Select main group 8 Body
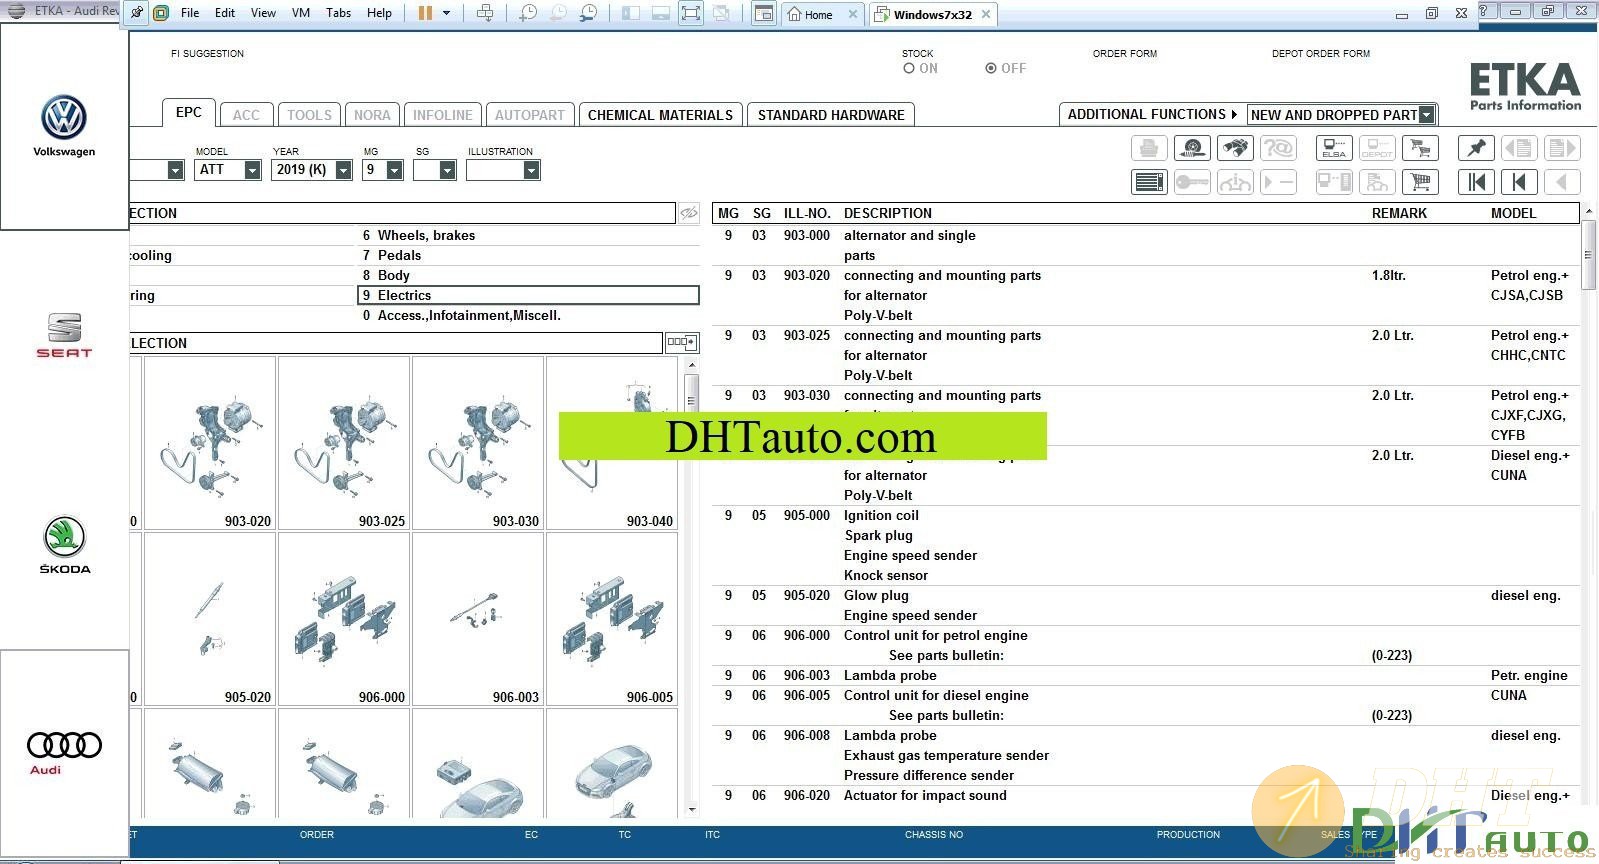The height and width of the screenshot is (864, 1599). point(528,275)
